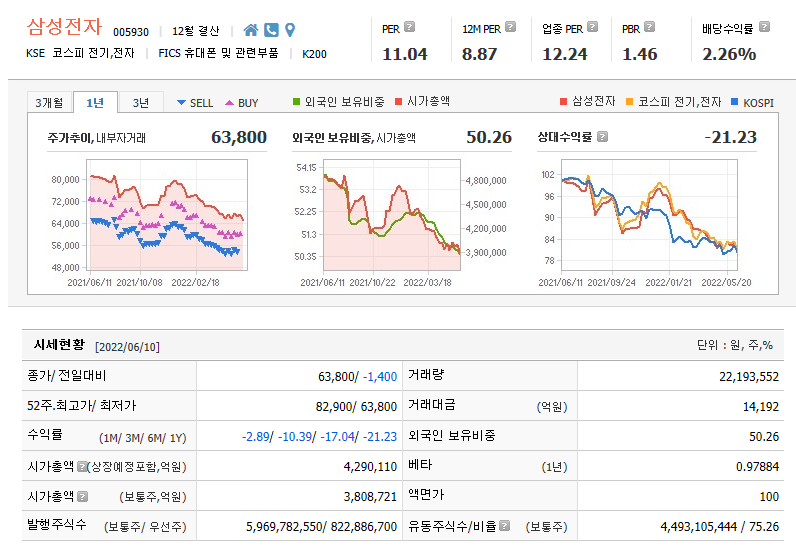Image resolution: width=796 pixels, height=554 pixels.
Task: Click the foreign ownership 50.26 chart heading value
Action: 489,137
